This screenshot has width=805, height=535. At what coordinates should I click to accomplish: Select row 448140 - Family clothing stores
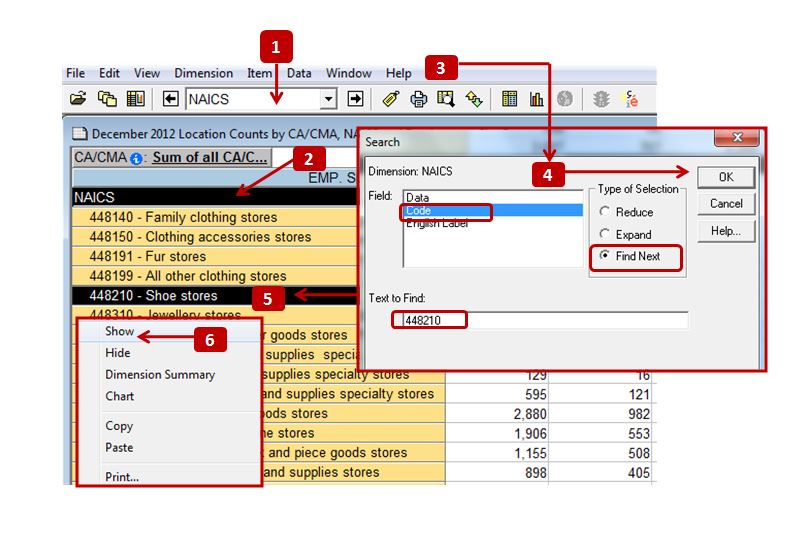tap(215, 217)
